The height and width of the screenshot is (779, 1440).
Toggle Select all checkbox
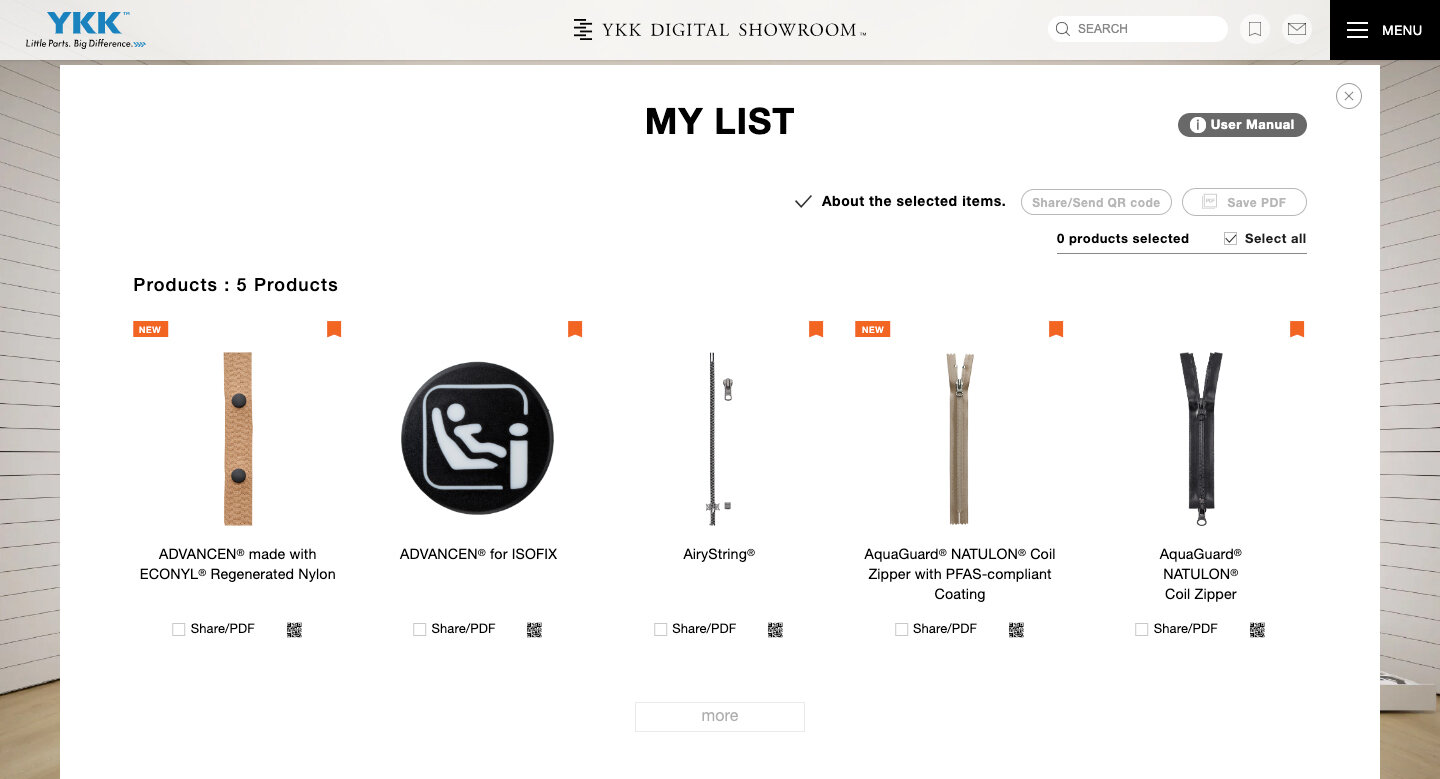[x=1231, y=238]
